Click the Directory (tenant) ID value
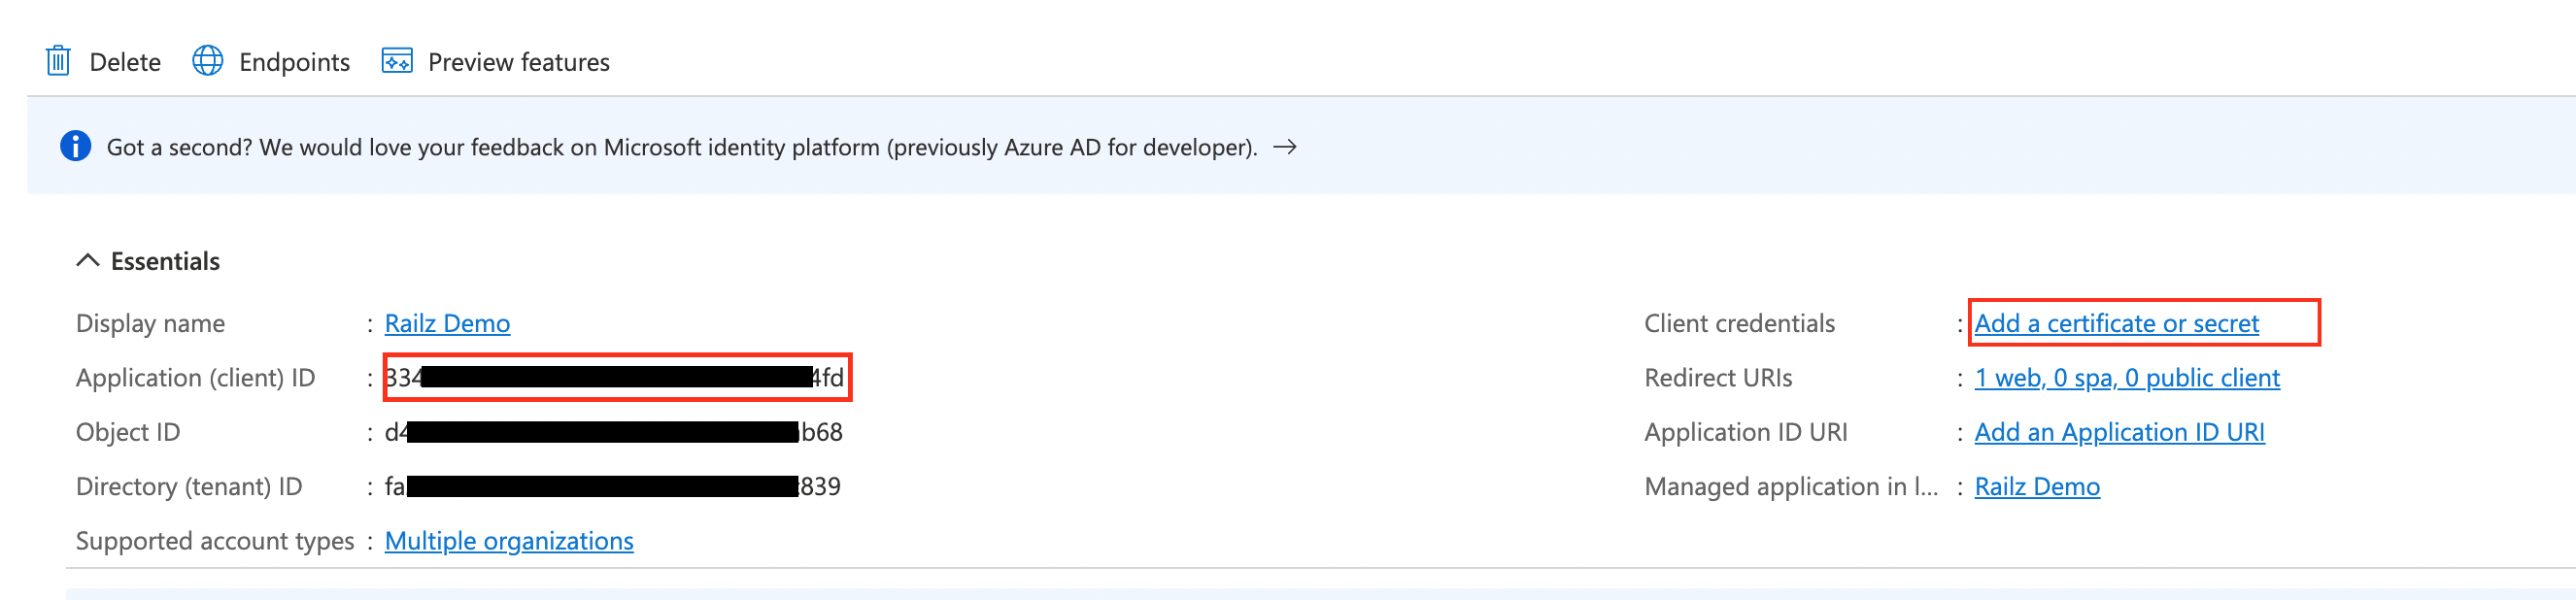 pos(612,487)
